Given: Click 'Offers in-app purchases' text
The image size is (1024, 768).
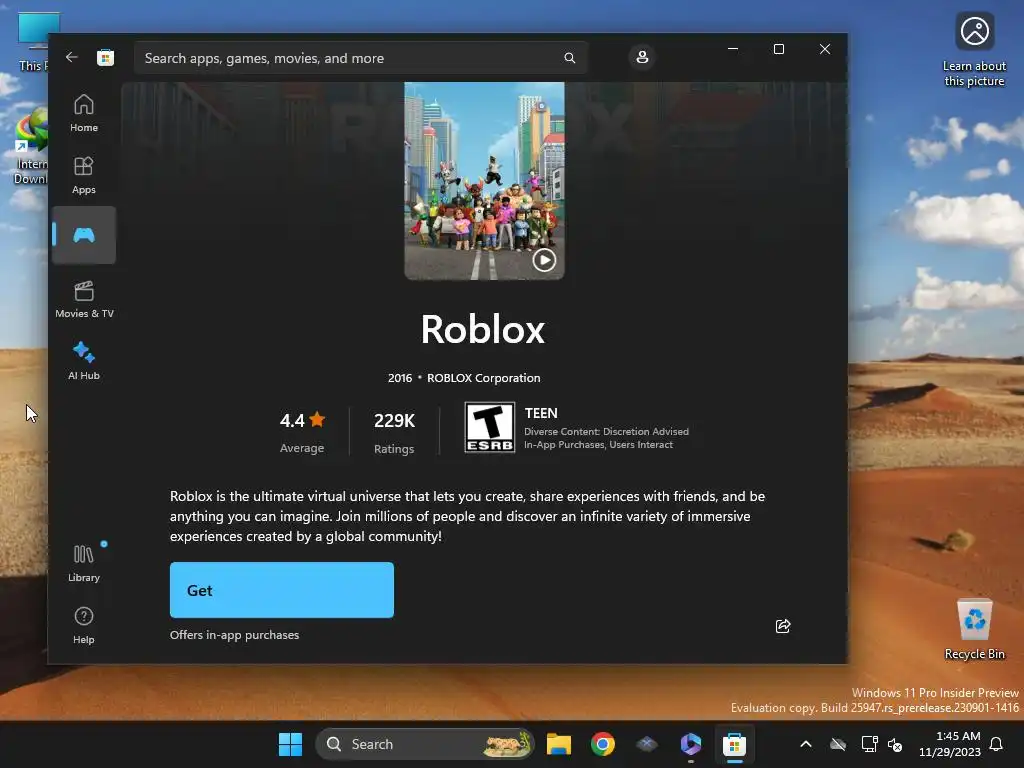Looking at the screenshot, I should coord(234,635).
